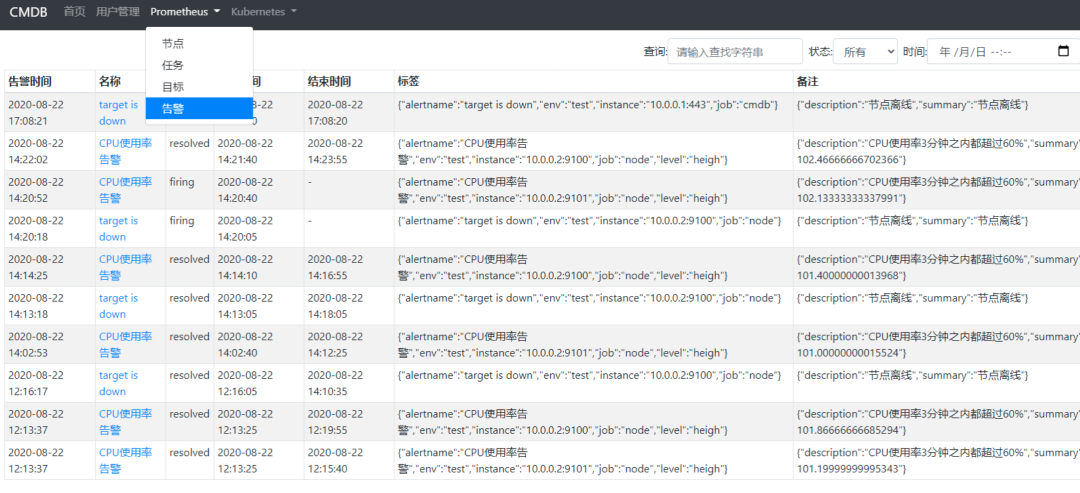Open CPU使用率告警 alert from 14:22:02
The height and width of the screenshot is (493, 1080).
point(125,151)
